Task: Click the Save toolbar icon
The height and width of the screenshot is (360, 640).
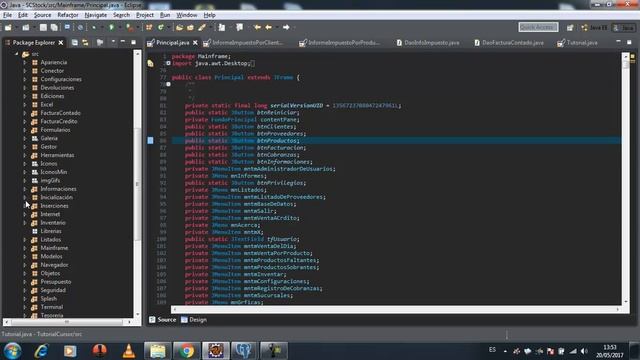Action: pyautogui.click(x=43, y=27)
